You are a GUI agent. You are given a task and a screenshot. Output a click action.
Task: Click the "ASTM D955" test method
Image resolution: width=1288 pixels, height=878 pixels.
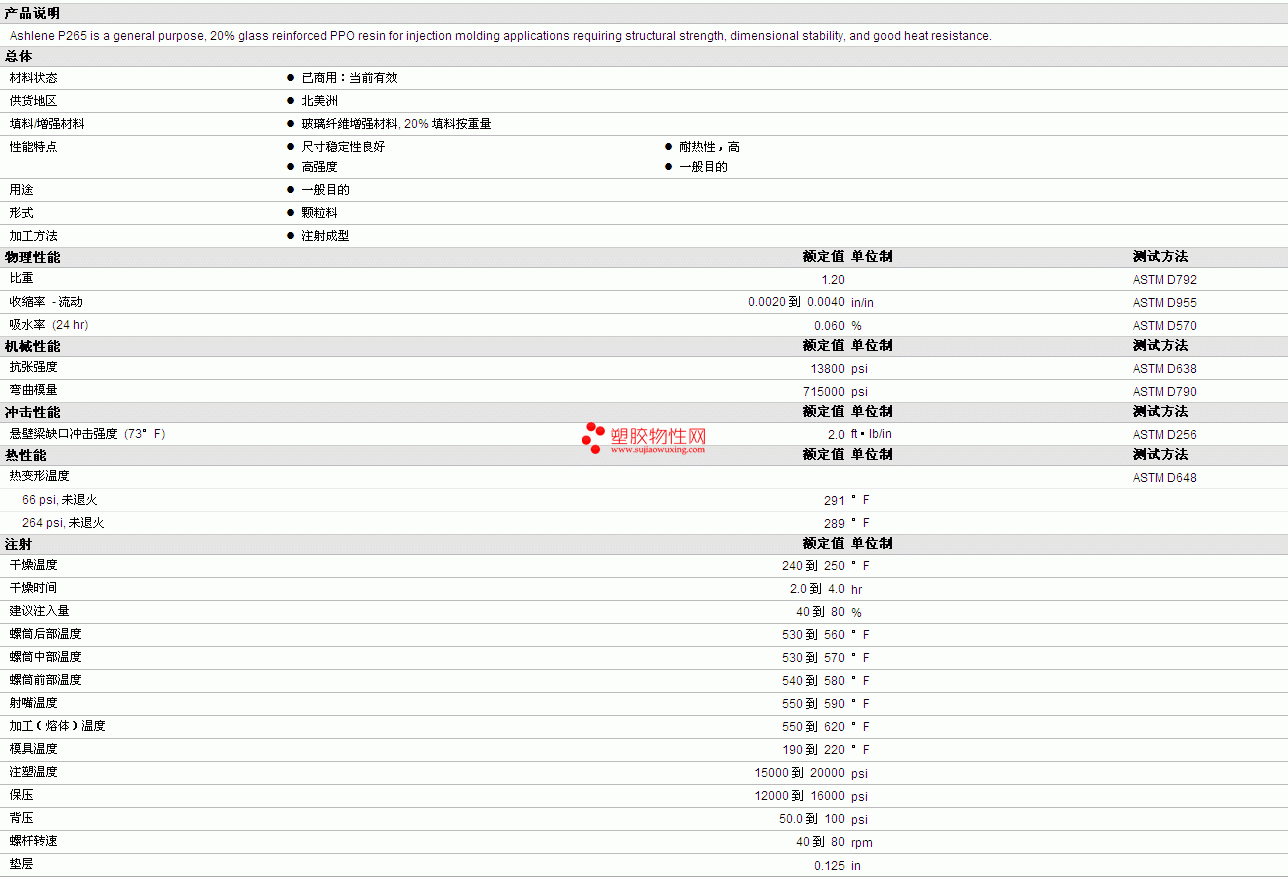(1164, 303)
